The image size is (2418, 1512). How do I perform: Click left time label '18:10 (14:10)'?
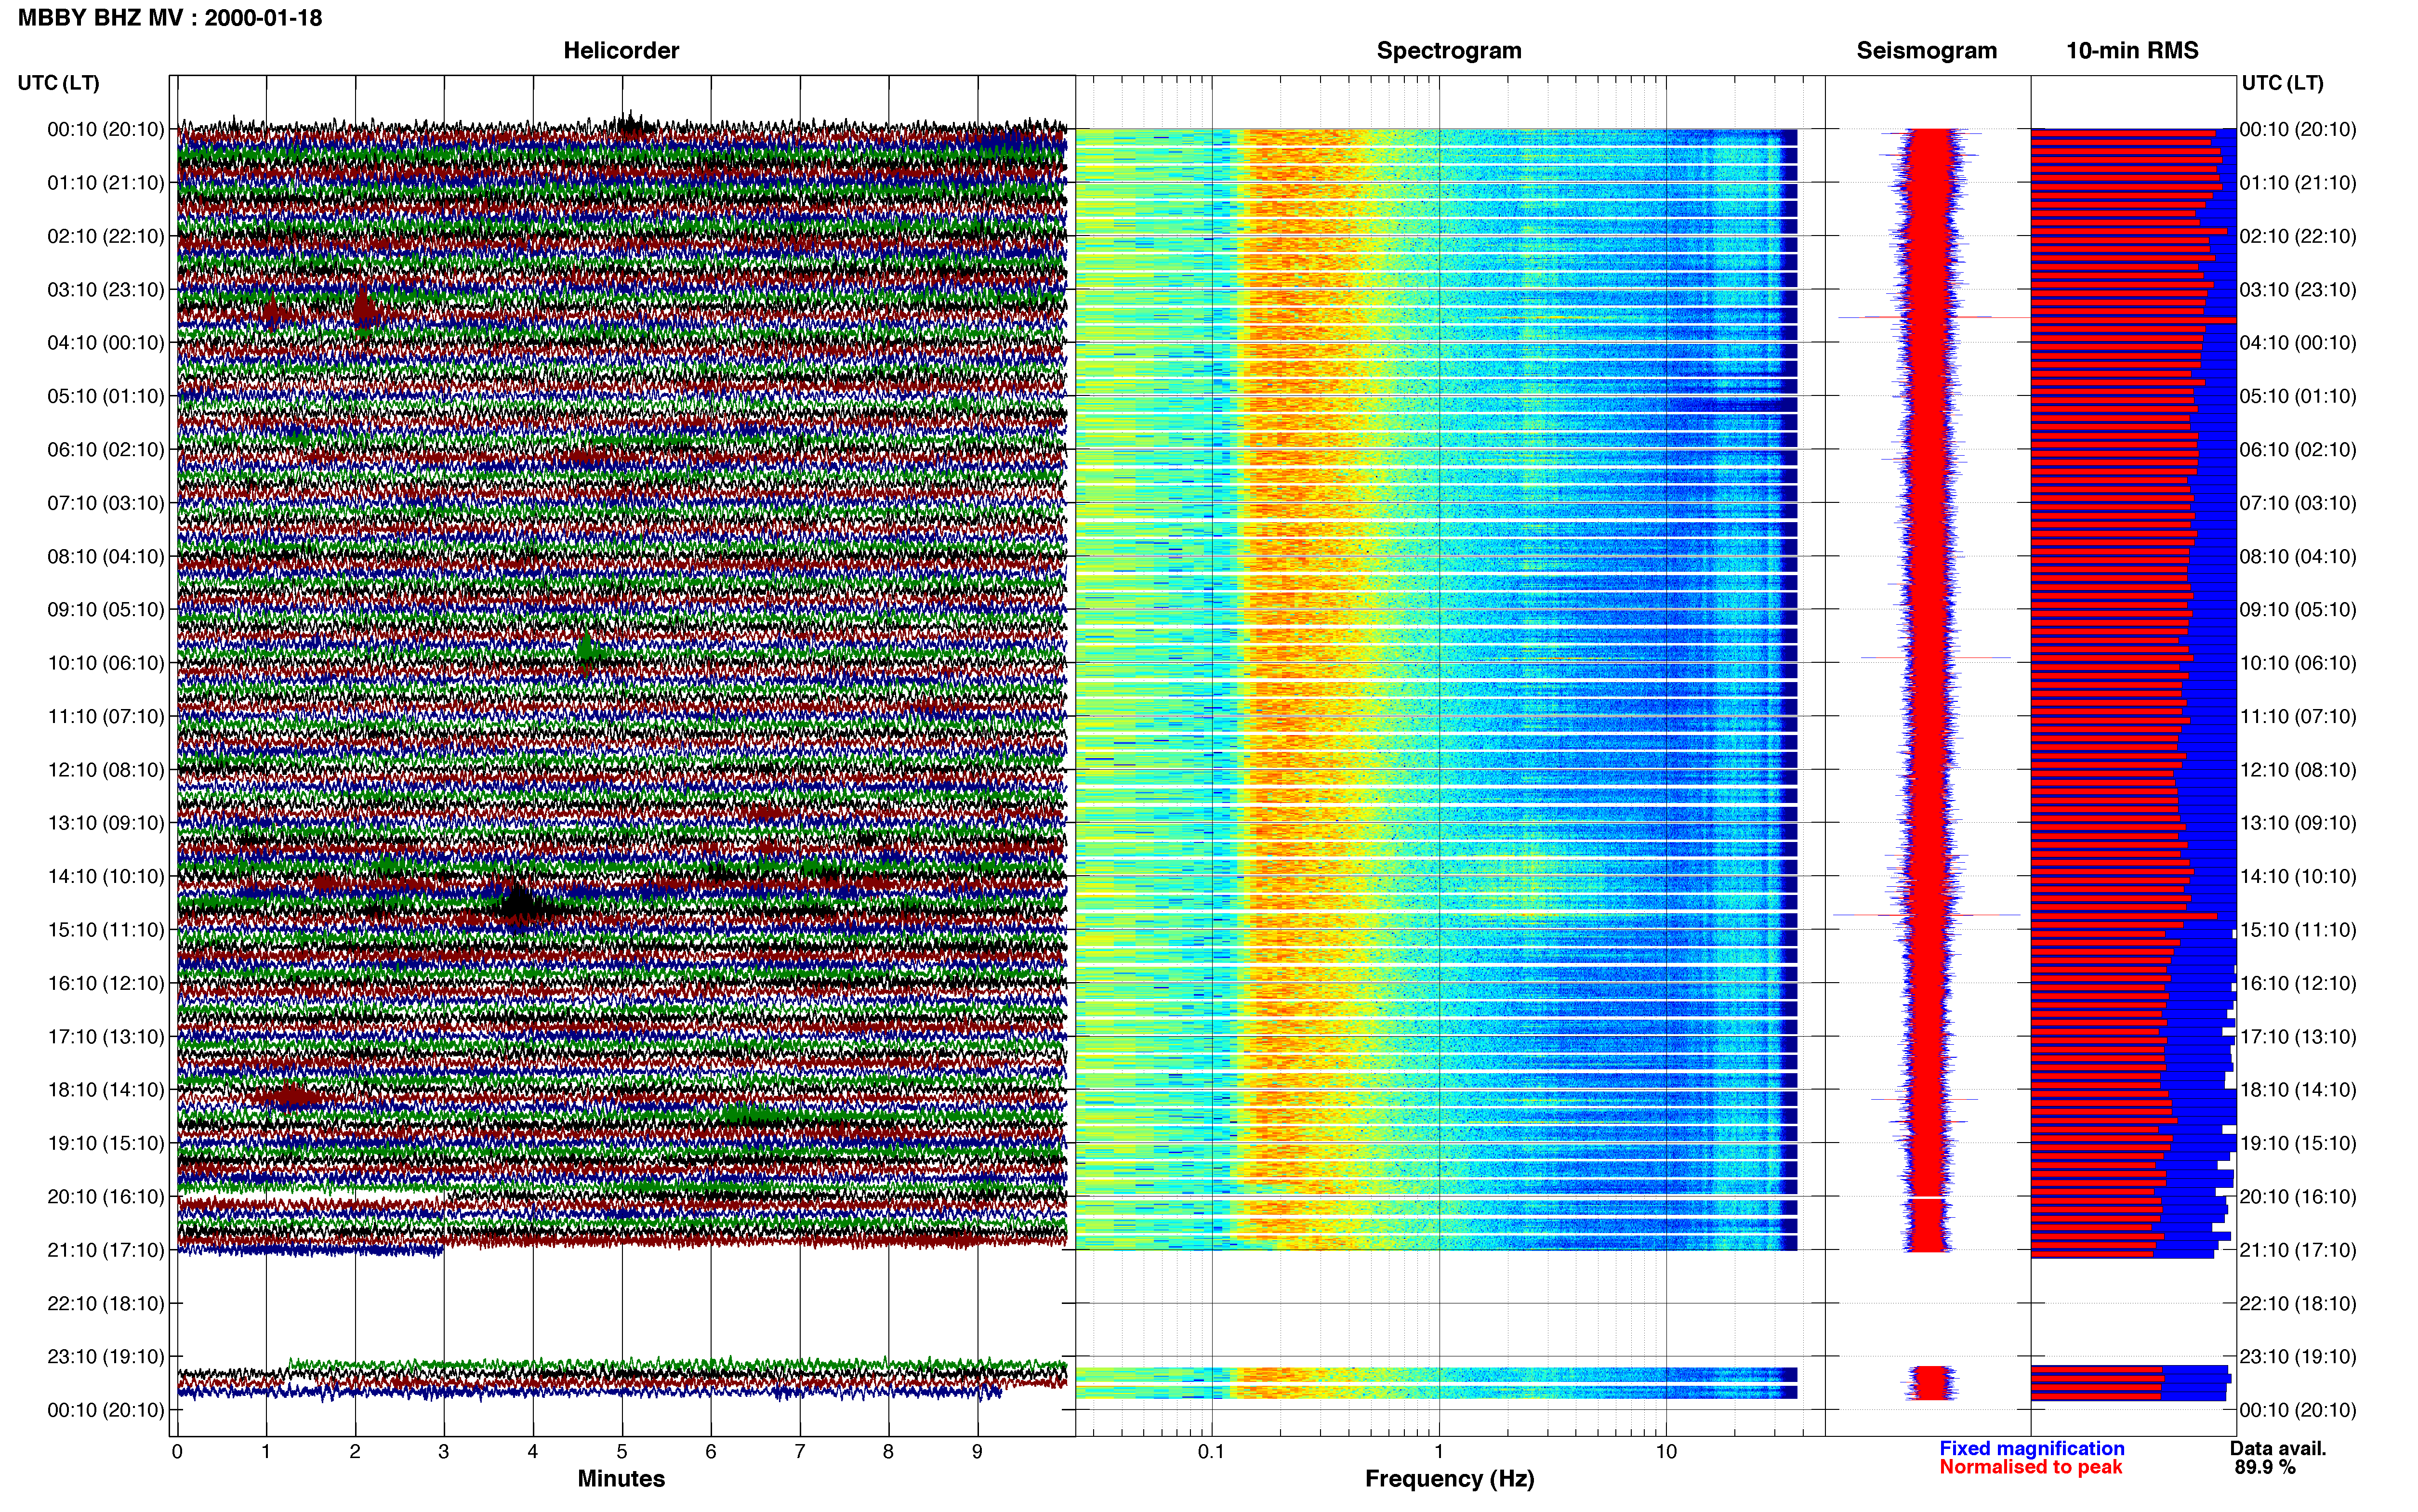coord(106,1090)
